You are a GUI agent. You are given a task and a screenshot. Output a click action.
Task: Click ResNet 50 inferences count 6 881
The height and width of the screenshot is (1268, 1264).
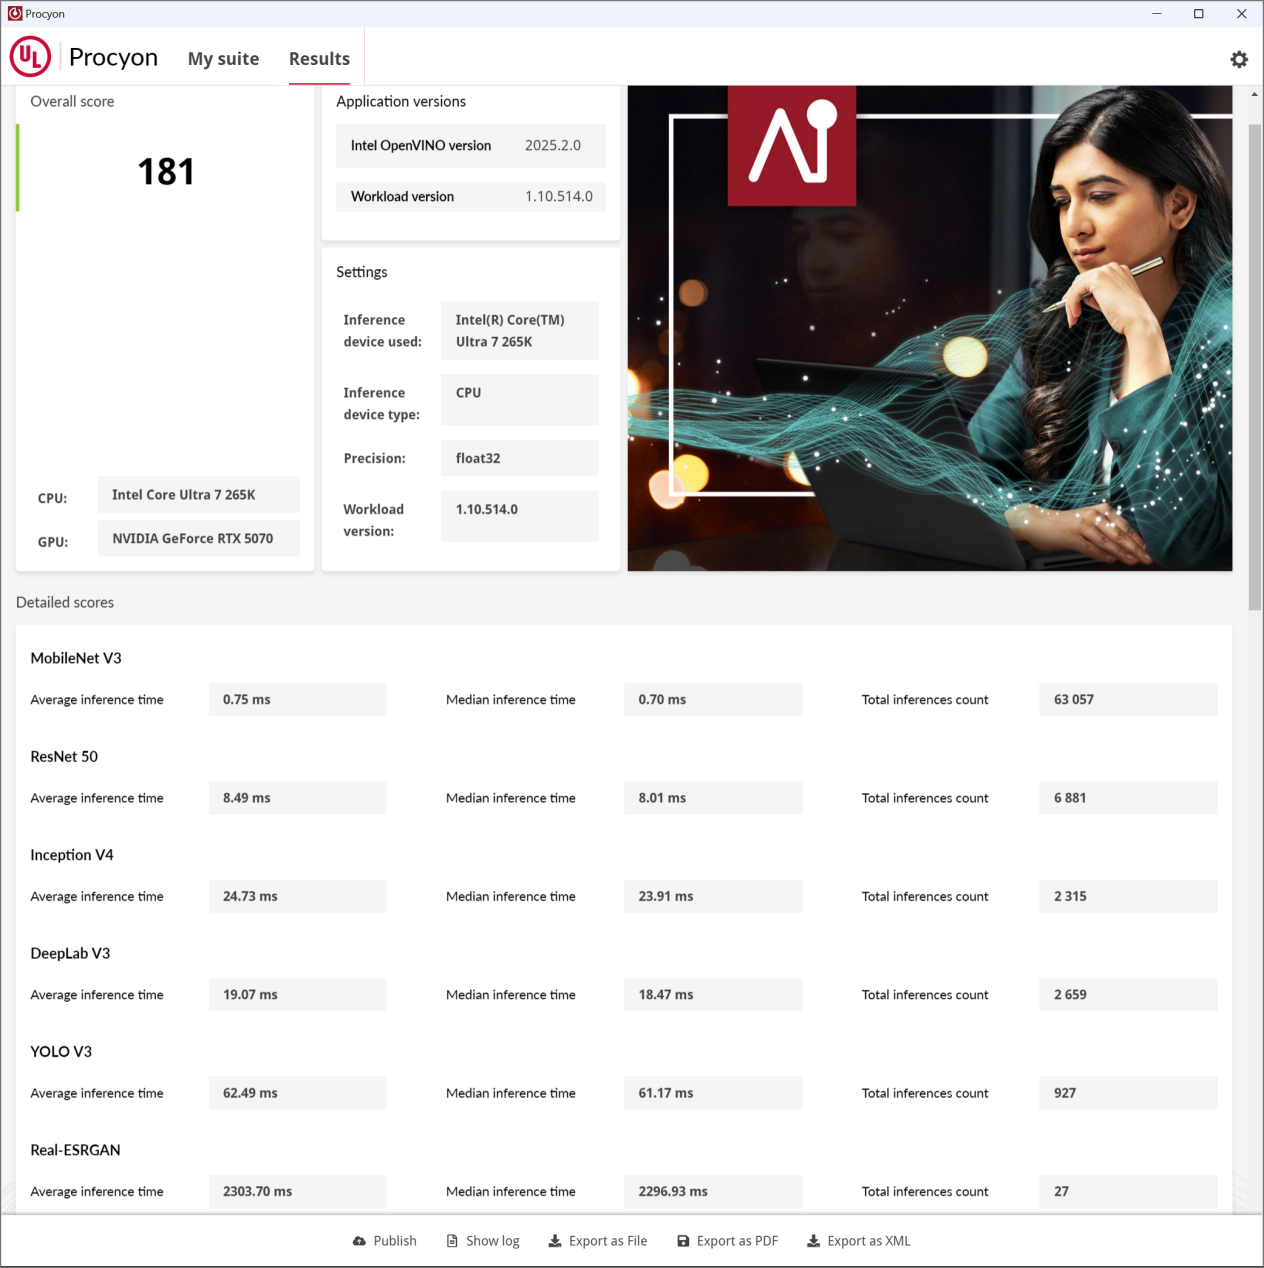pyautogui.click(x=1128, y=798)
